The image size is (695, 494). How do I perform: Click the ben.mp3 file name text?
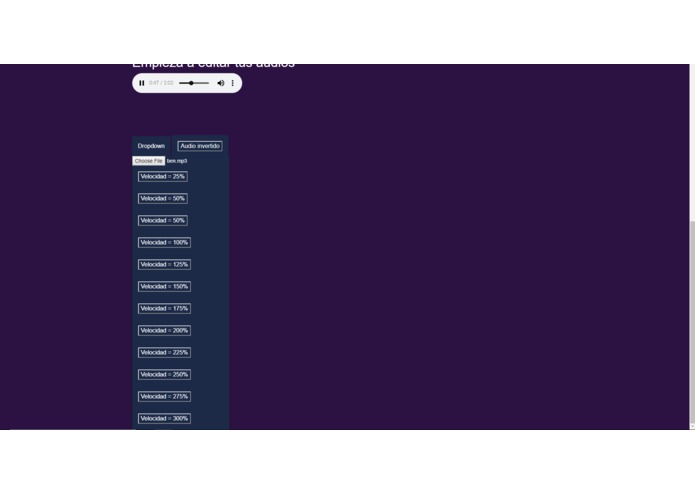click(x=177, y=161)
